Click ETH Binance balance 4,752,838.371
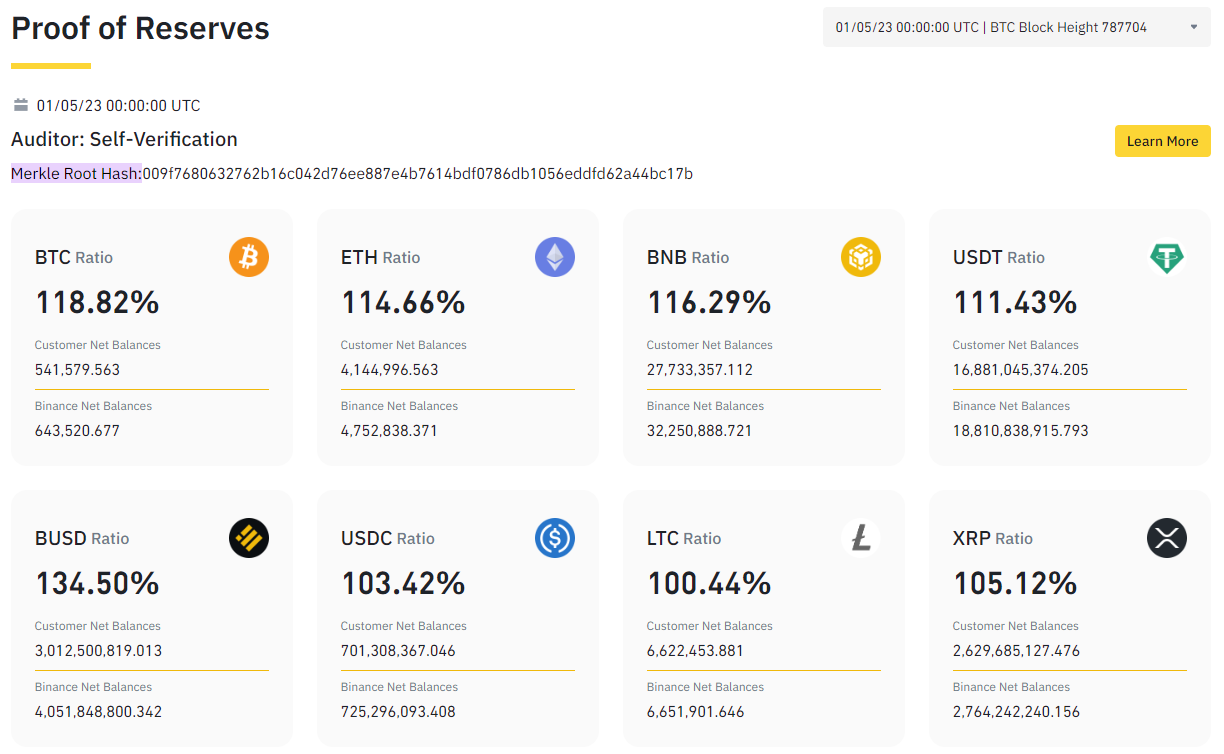 click(x=389, y=431)
